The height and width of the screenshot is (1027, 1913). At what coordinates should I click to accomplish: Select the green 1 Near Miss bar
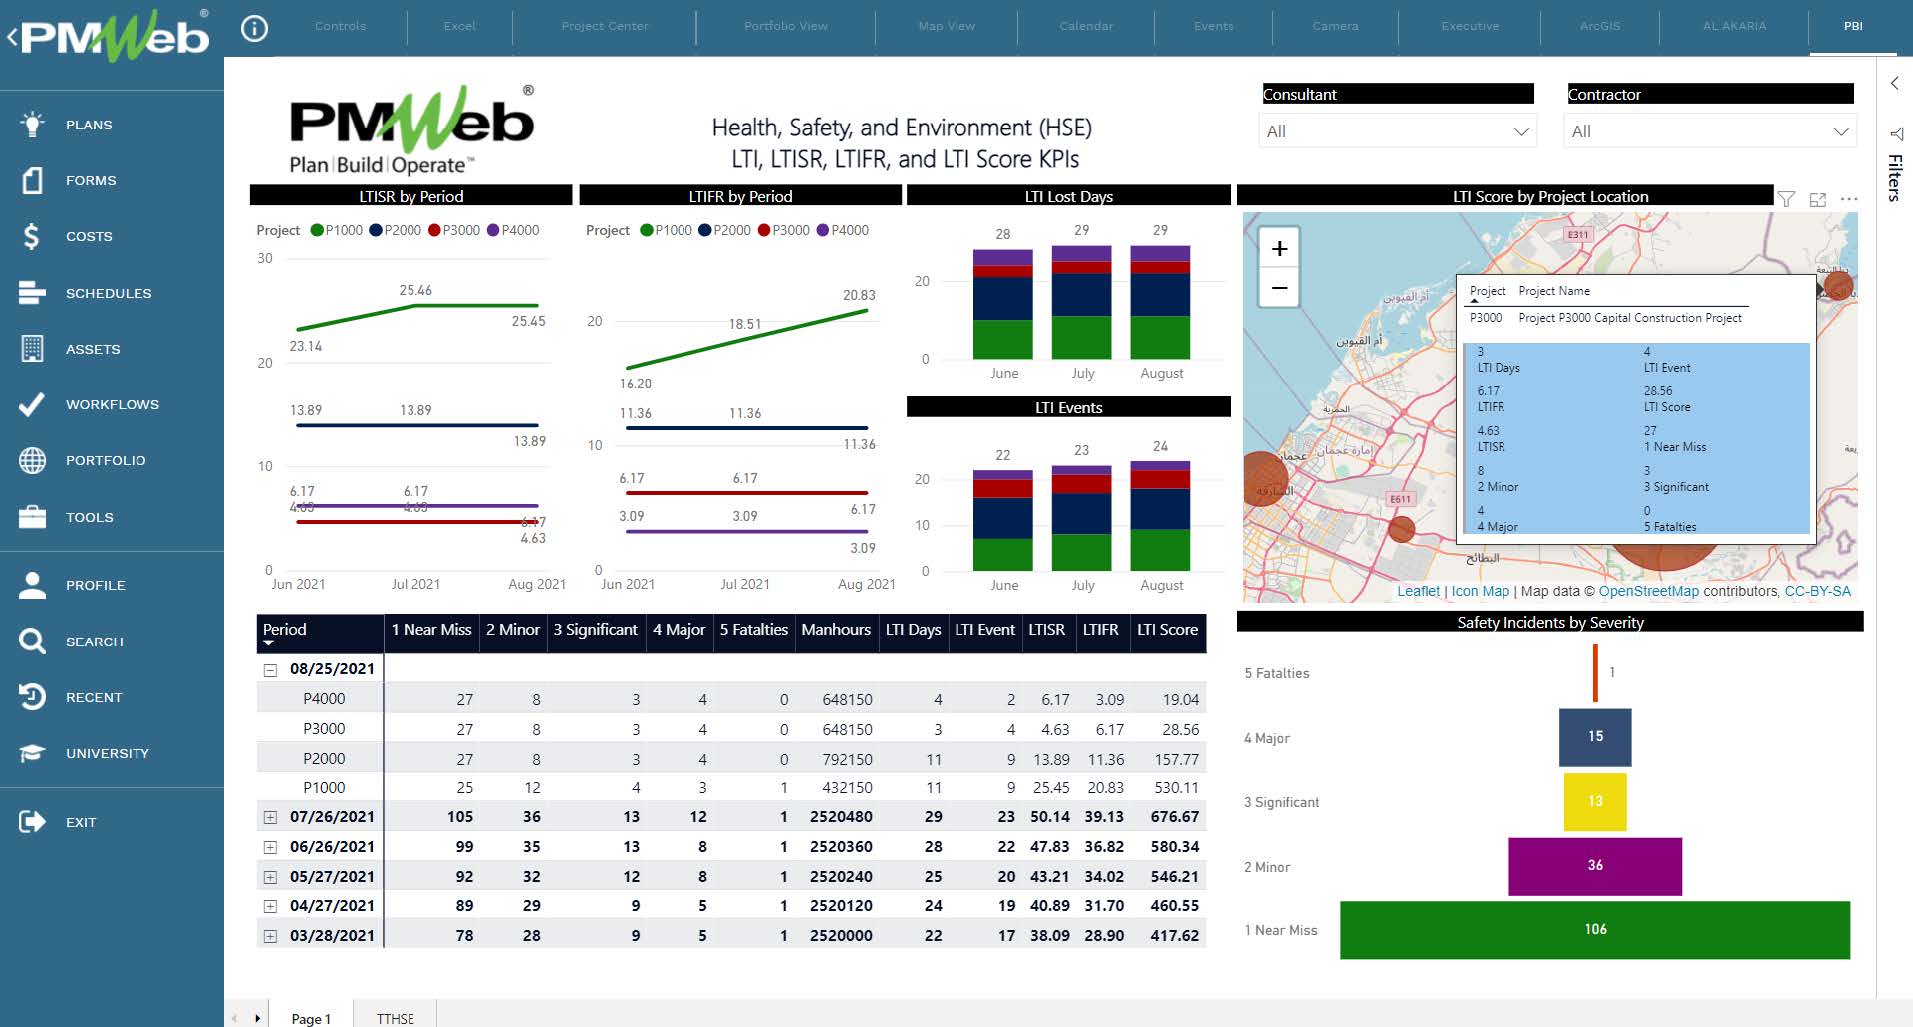tap(1595, 930)
